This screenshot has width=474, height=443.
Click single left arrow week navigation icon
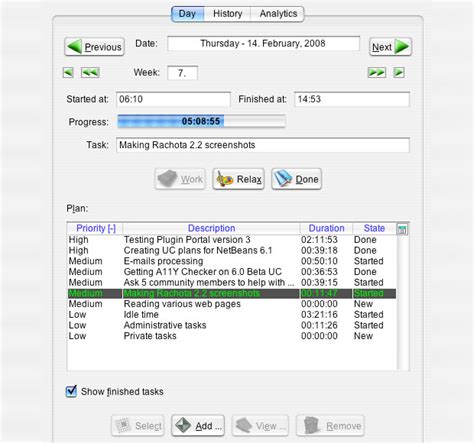[x=68, y=72]
